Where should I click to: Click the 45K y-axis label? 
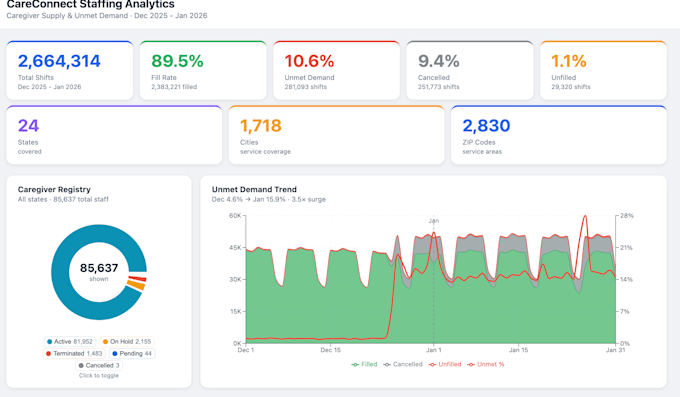pyautogui.click(x=235, y=248)
